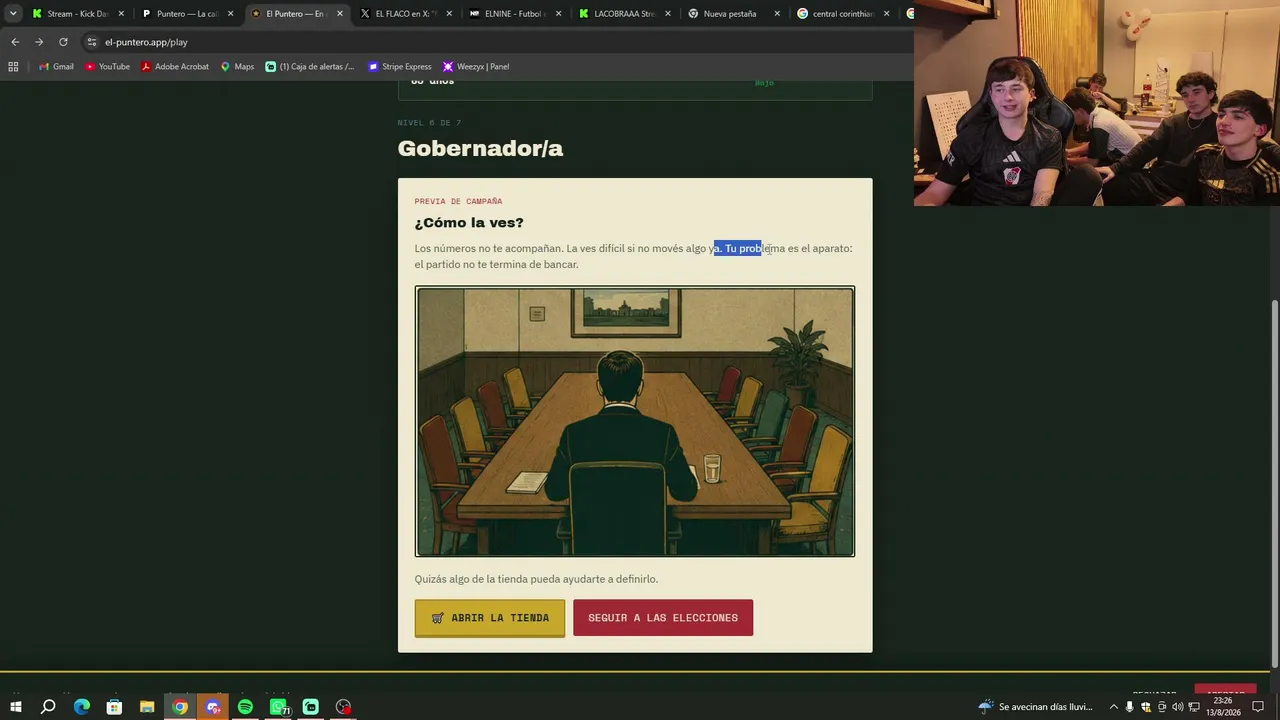Open Spotify from the taskbar
1280x720 pixels.
(245, 707)
